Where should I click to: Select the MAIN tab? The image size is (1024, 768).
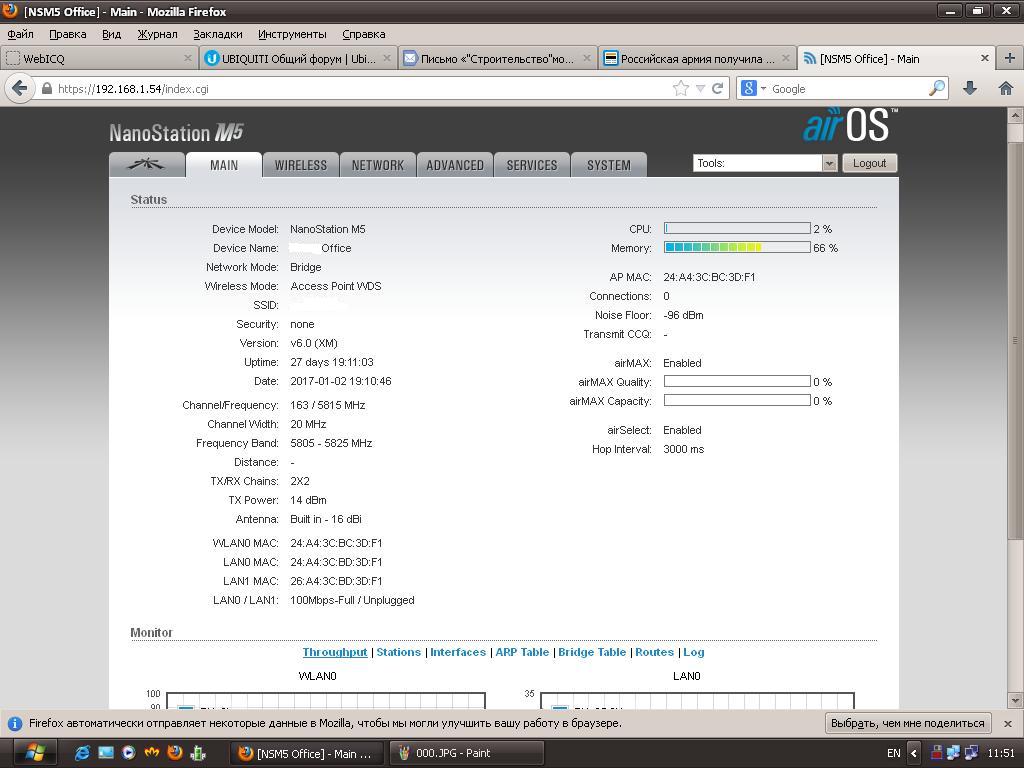click(x=224, y=165)
